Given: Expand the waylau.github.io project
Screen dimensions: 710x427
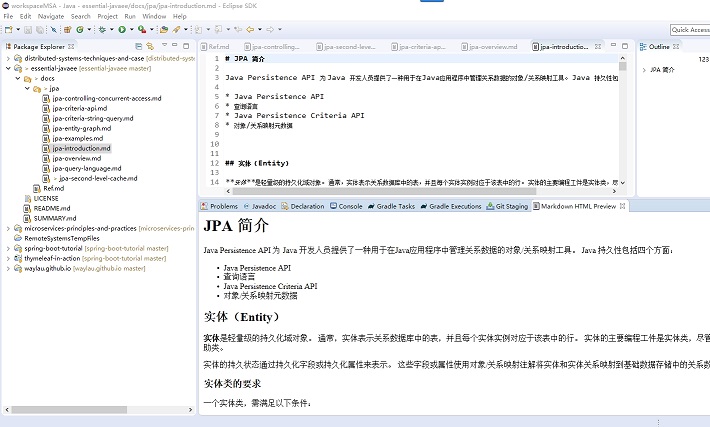Looking at the screenshot, I should coord(8,268).
